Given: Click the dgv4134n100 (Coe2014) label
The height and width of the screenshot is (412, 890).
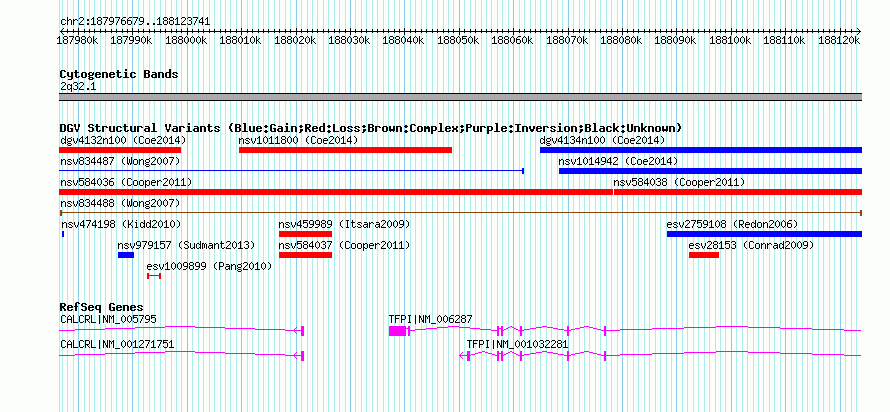Looking at the screenshot, I should 602,140.
